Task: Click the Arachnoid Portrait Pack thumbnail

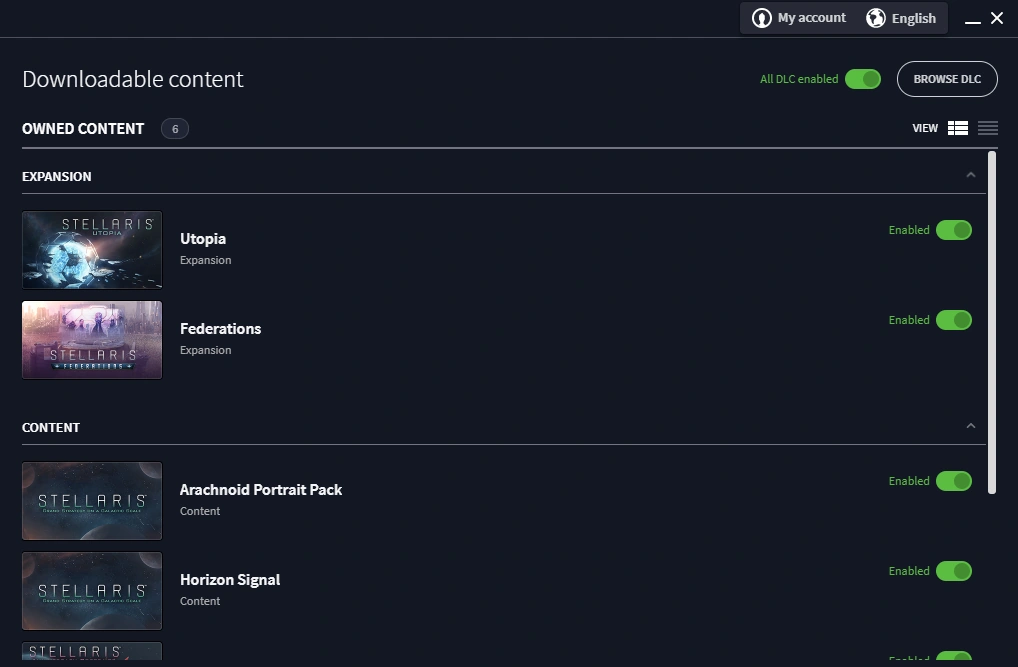Action: click(x=92, y=500)
